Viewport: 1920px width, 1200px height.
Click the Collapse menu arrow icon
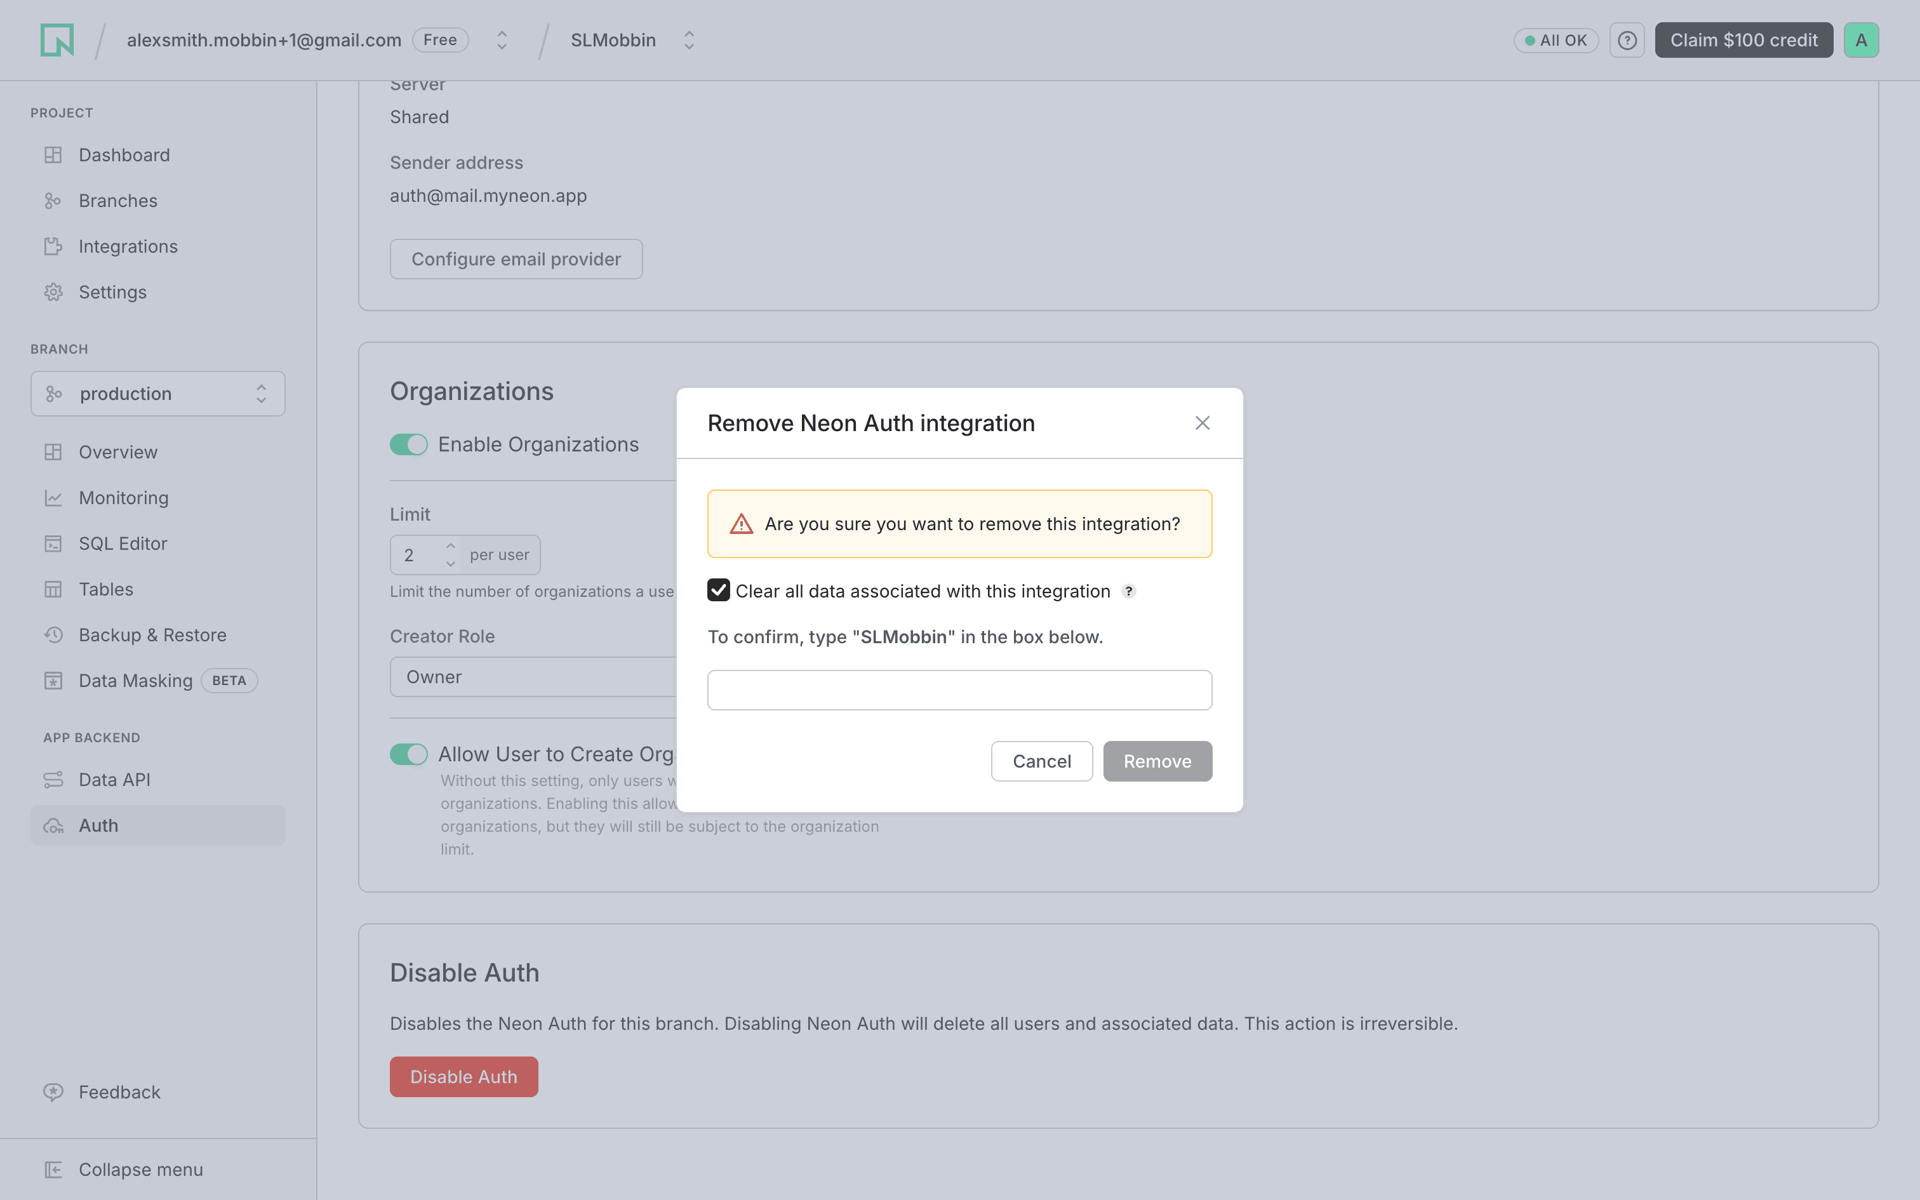(x=53, y=1170)
